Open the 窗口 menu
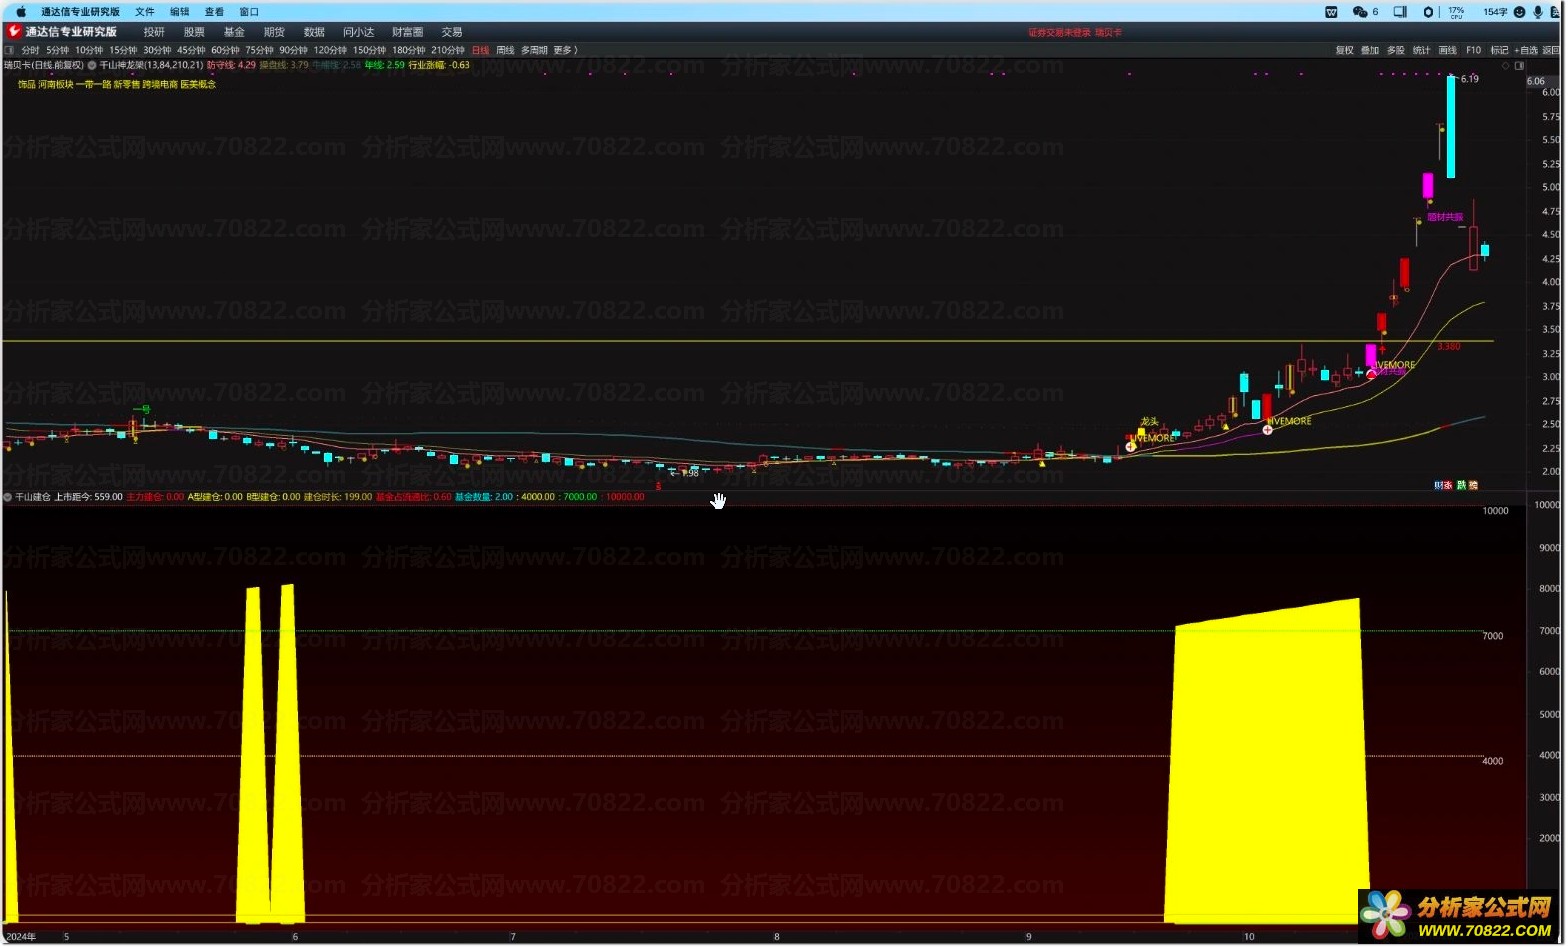 click(x=249, y=12)
